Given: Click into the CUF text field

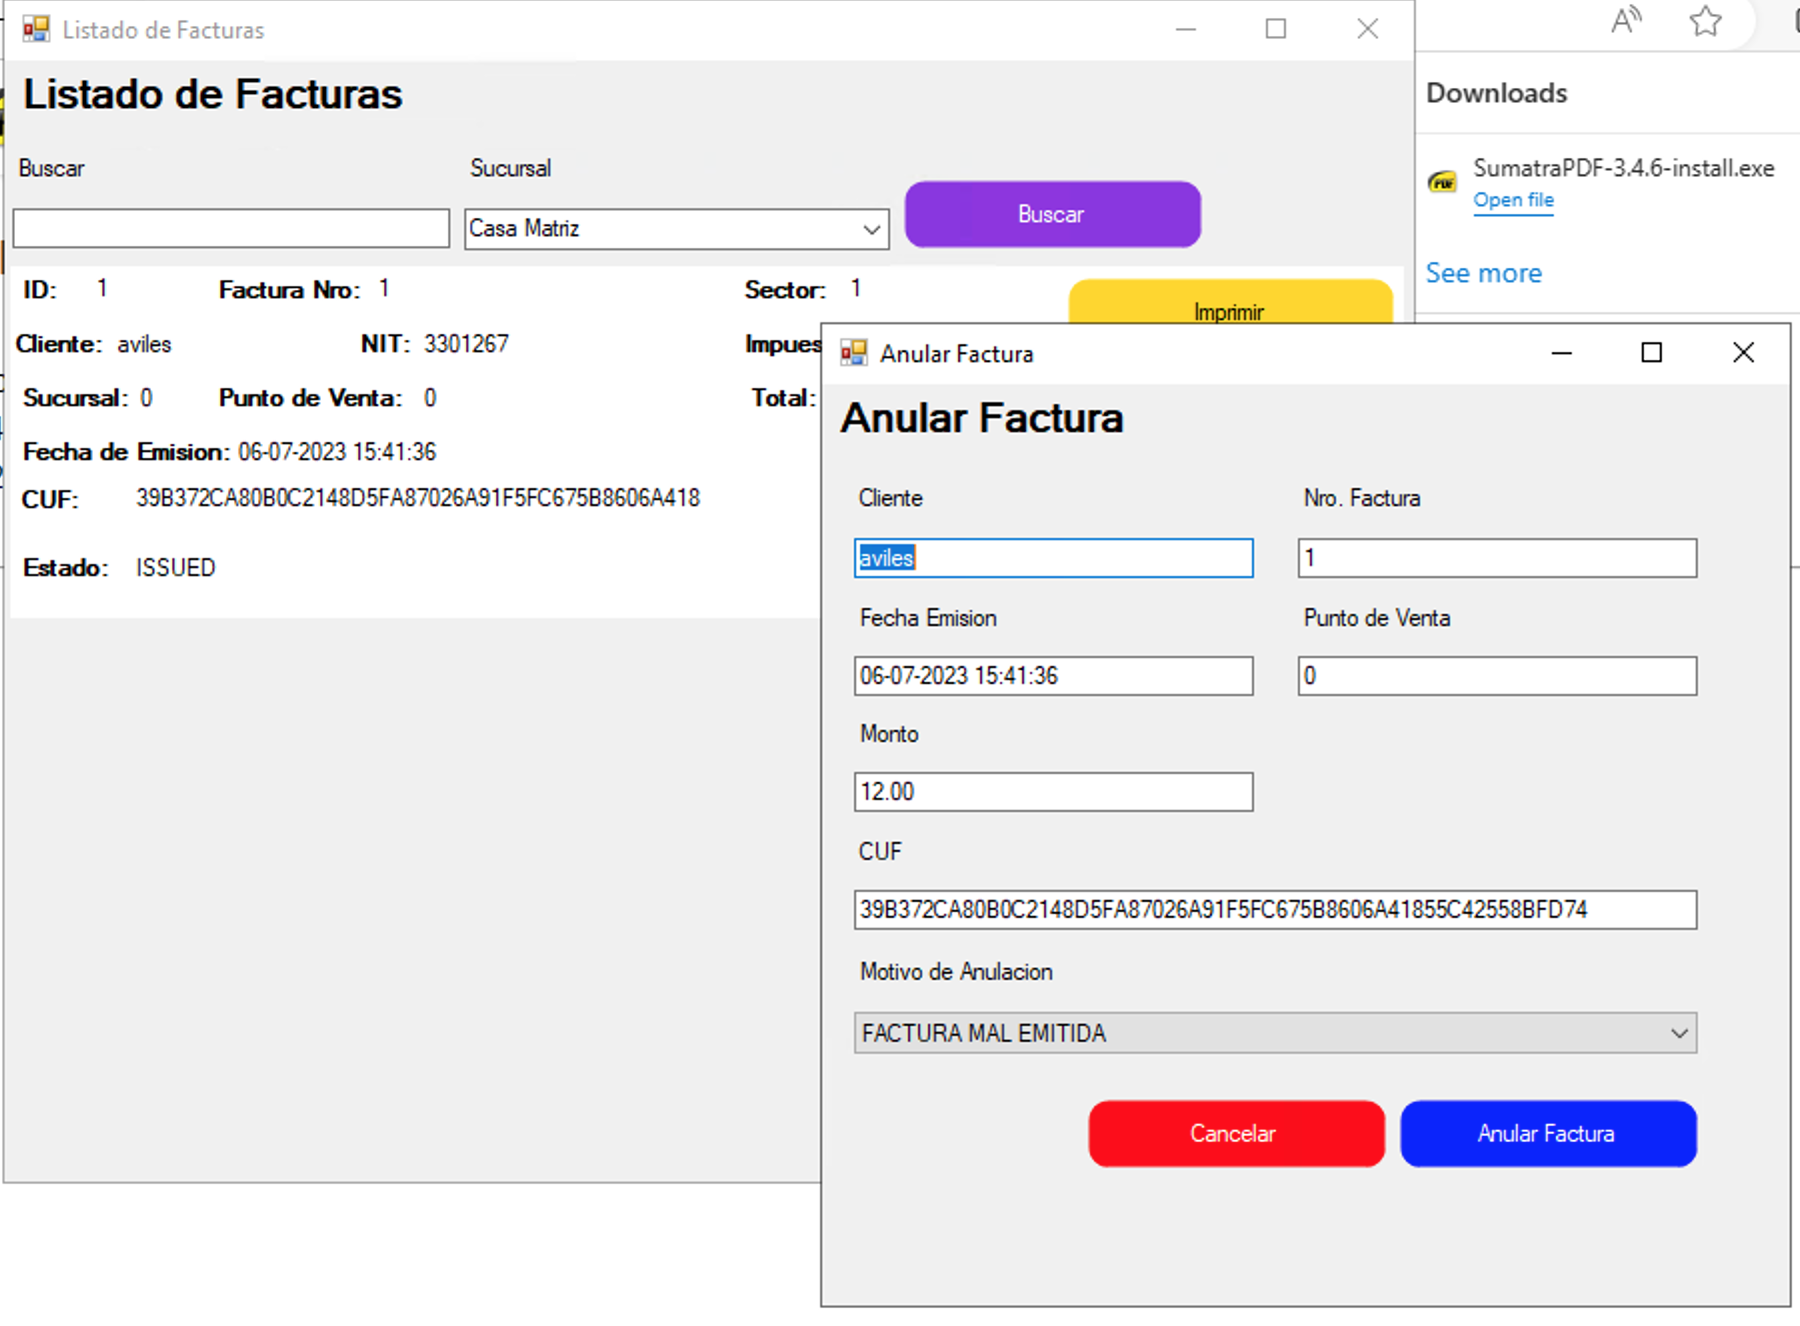Looking at the screenshot, I should click(1274, 910).
